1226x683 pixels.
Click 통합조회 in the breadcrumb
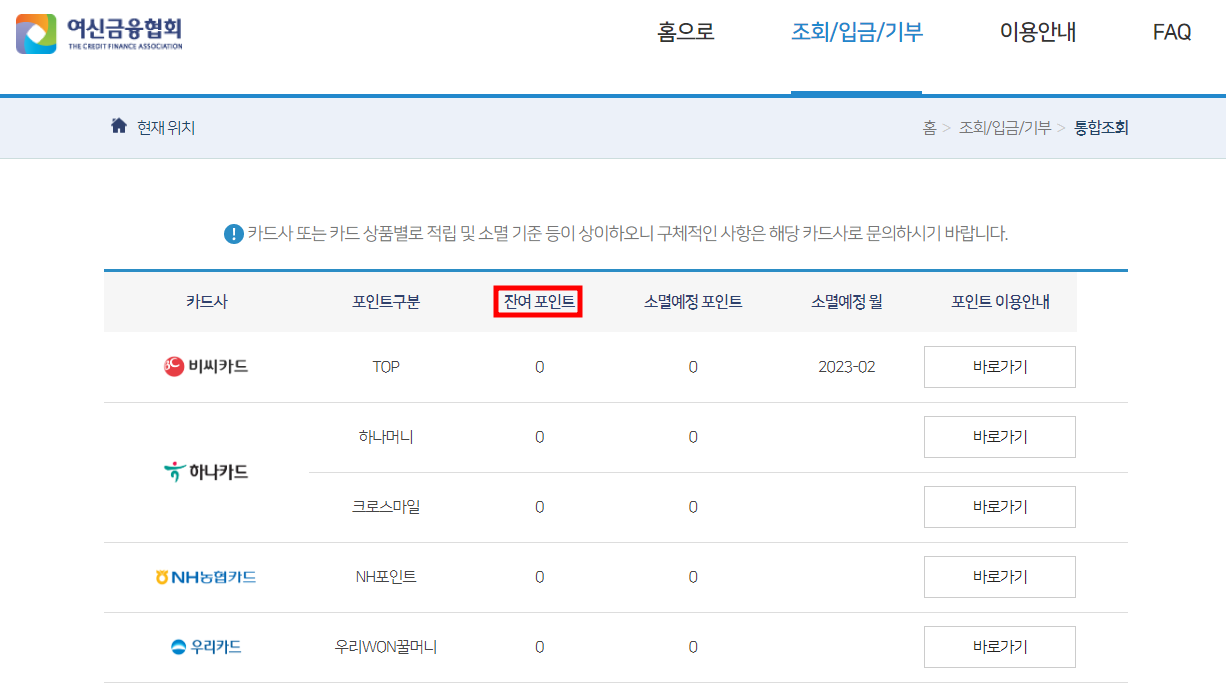[x=1101, y=128]
